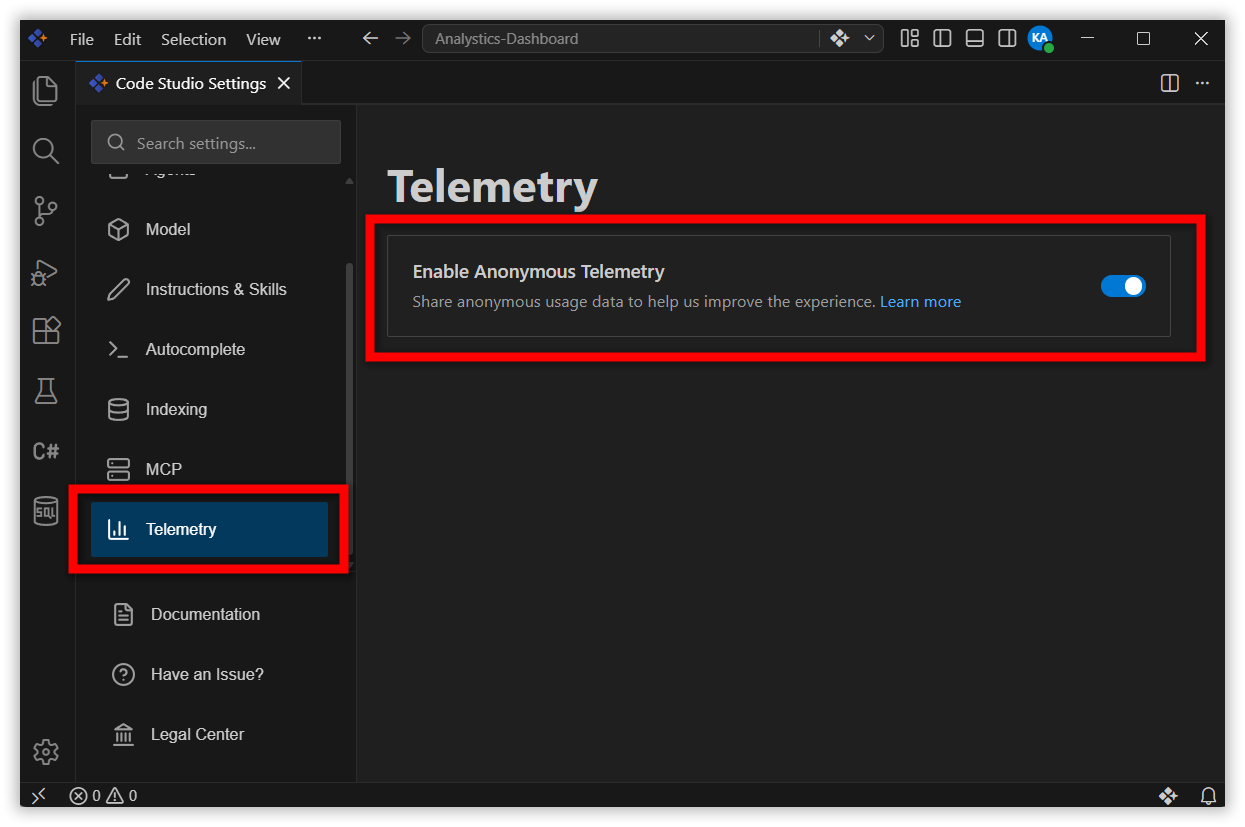Open Run and Debug bug icon
Image resolution: width=1245 pixels, height=827 pixels.
click(x=46, y=271)
